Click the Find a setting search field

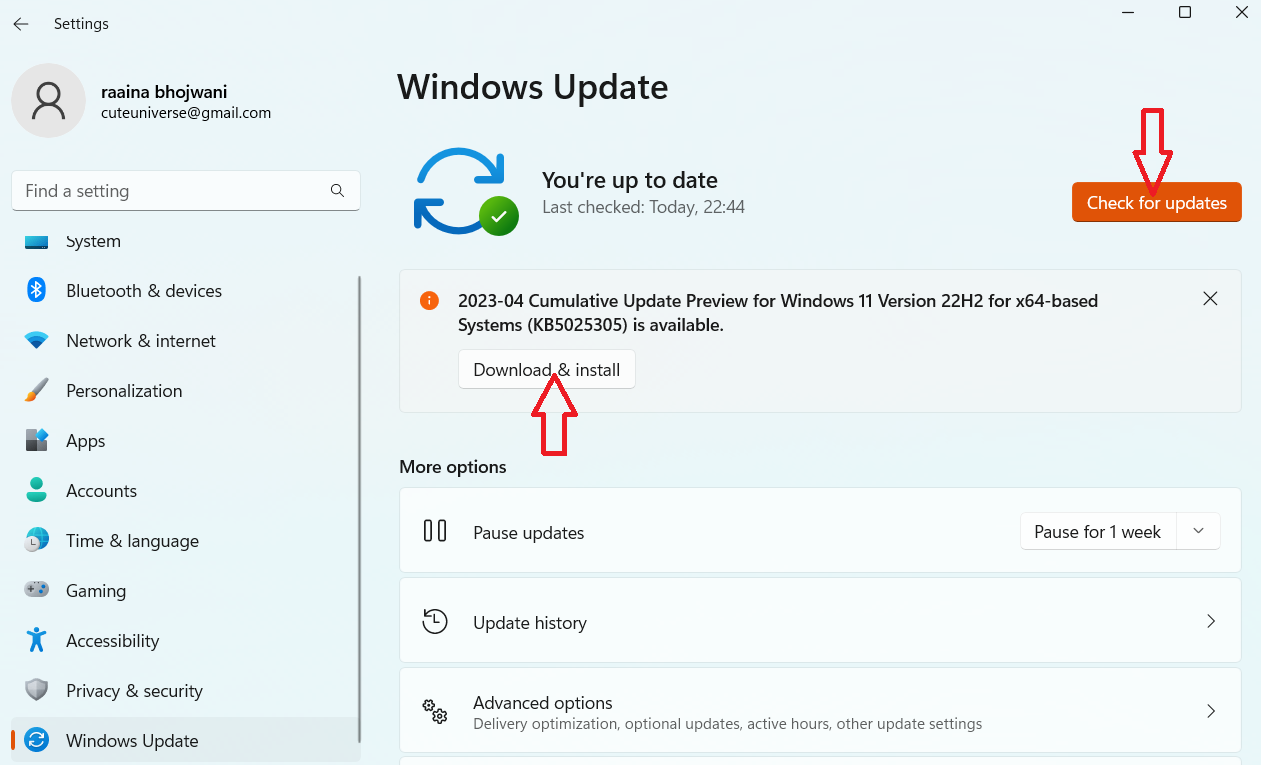[x=170, y=191]
